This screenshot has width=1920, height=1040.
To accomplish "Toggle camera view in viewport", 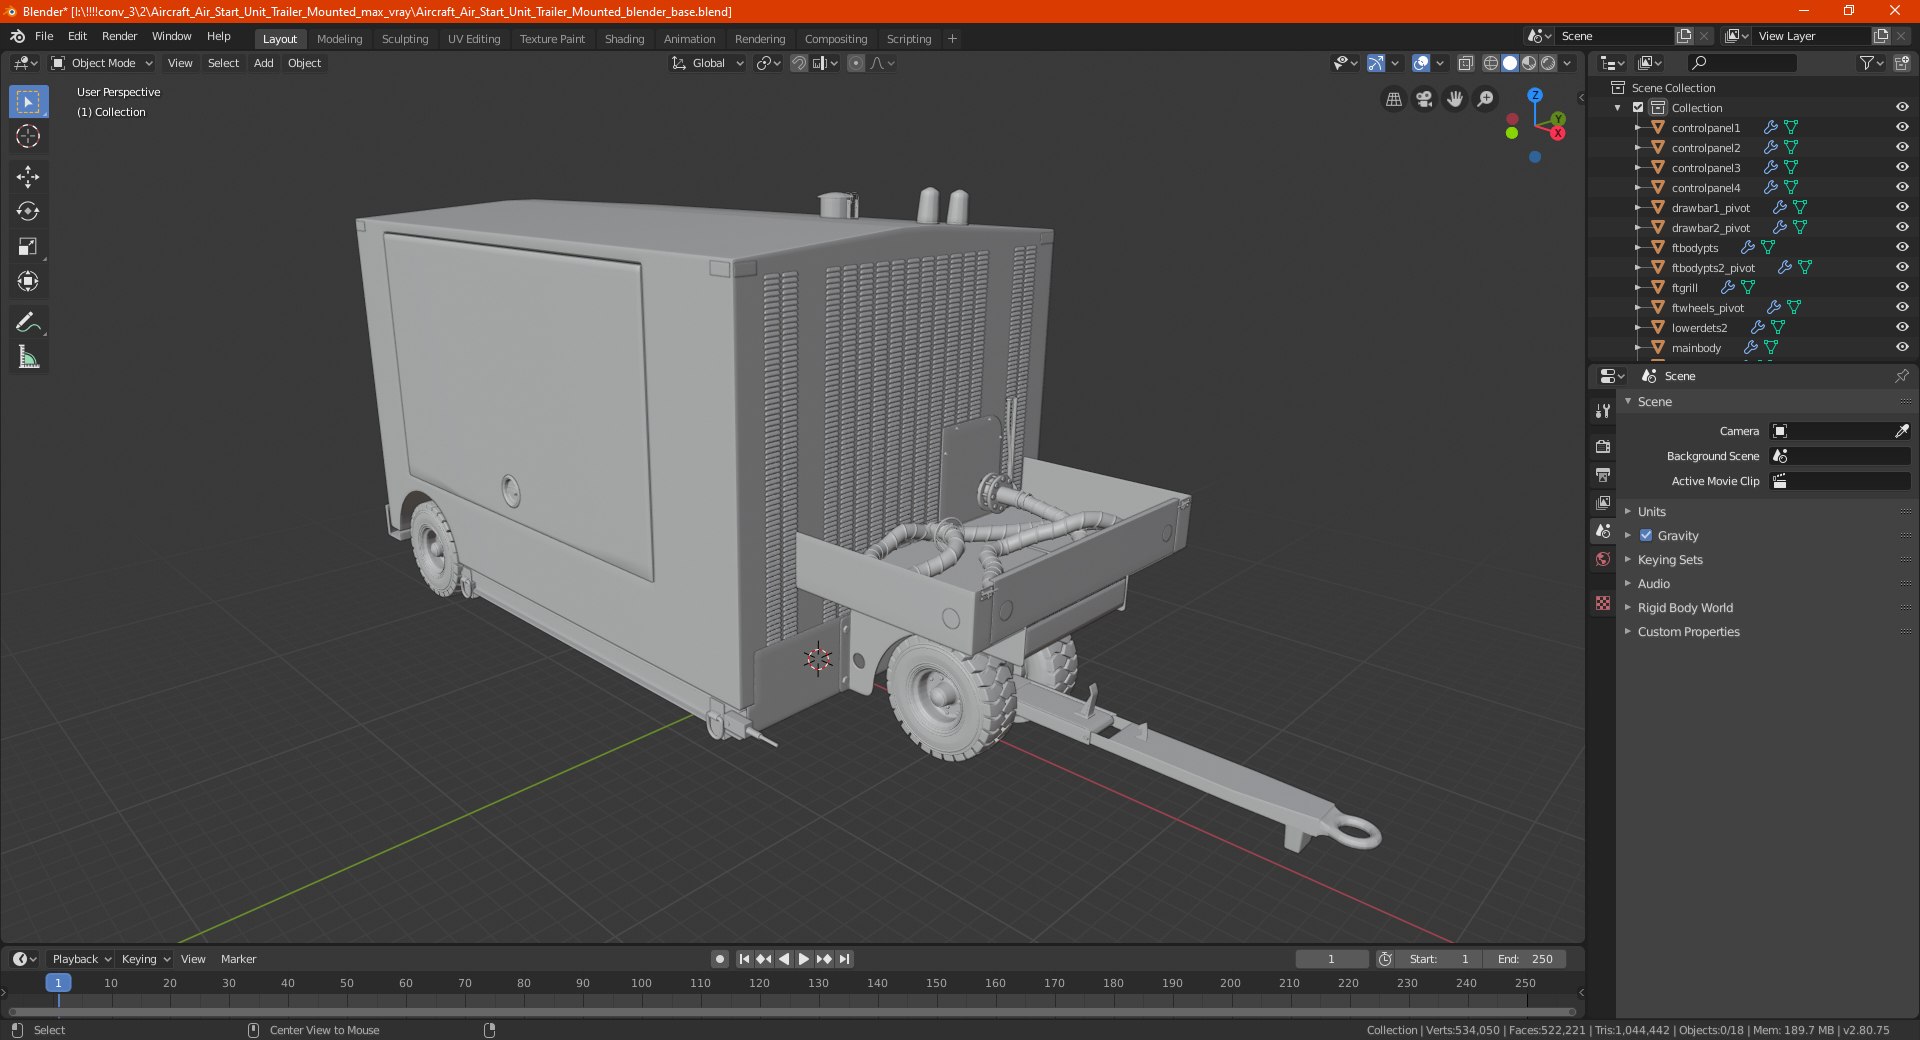I will (1424, 99).
